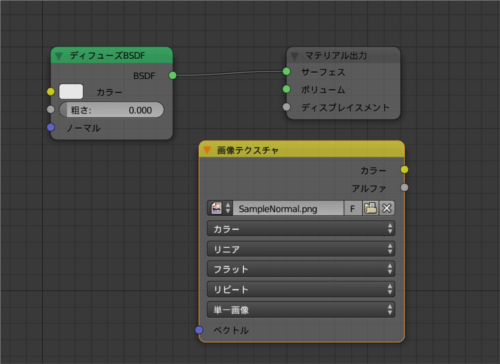
Task: Click the アルファ output socket
Action: tap(404, 187)
